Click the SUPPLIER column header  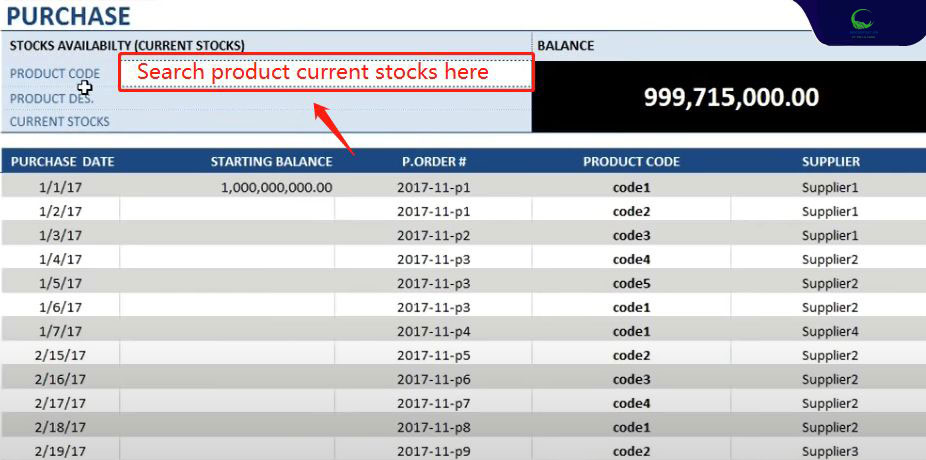(830, 162)
